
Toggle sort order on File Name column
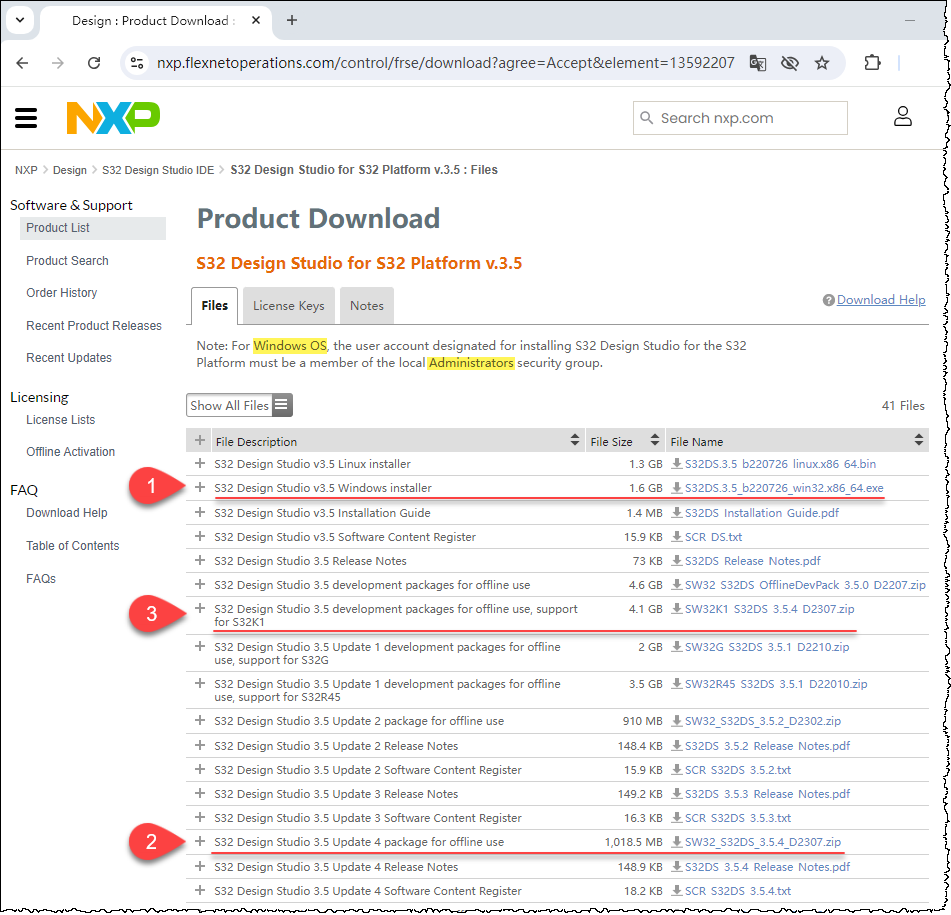918,438
